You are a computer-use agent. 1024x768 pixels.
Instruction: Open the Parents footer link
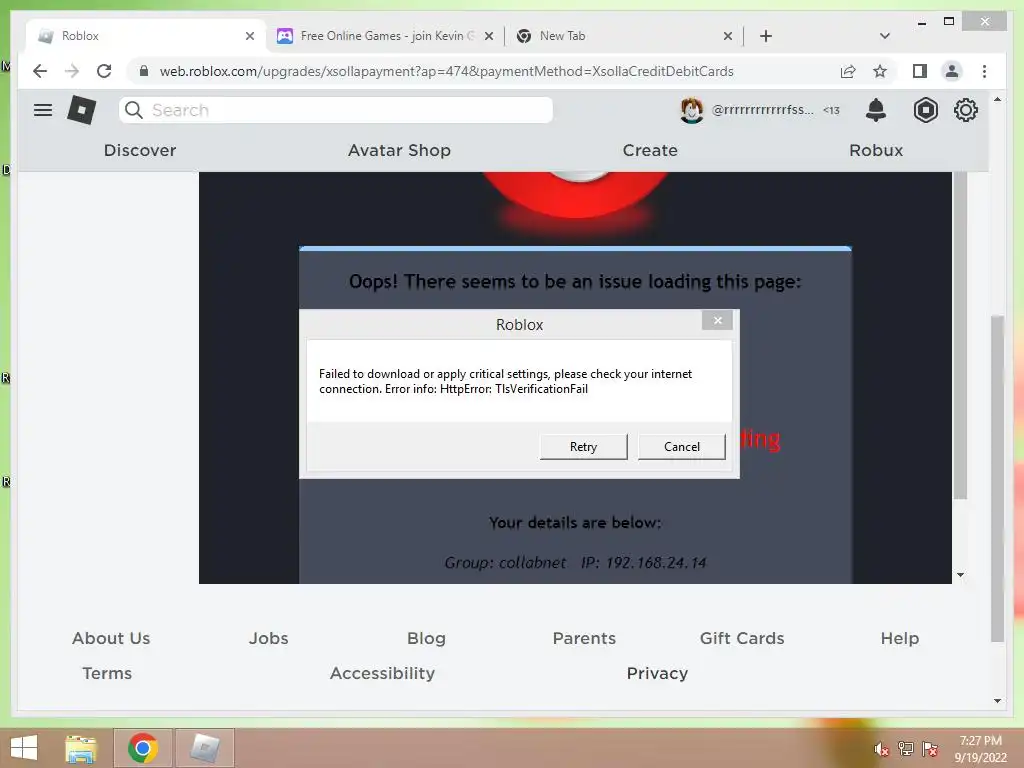(x=584, y=638)
